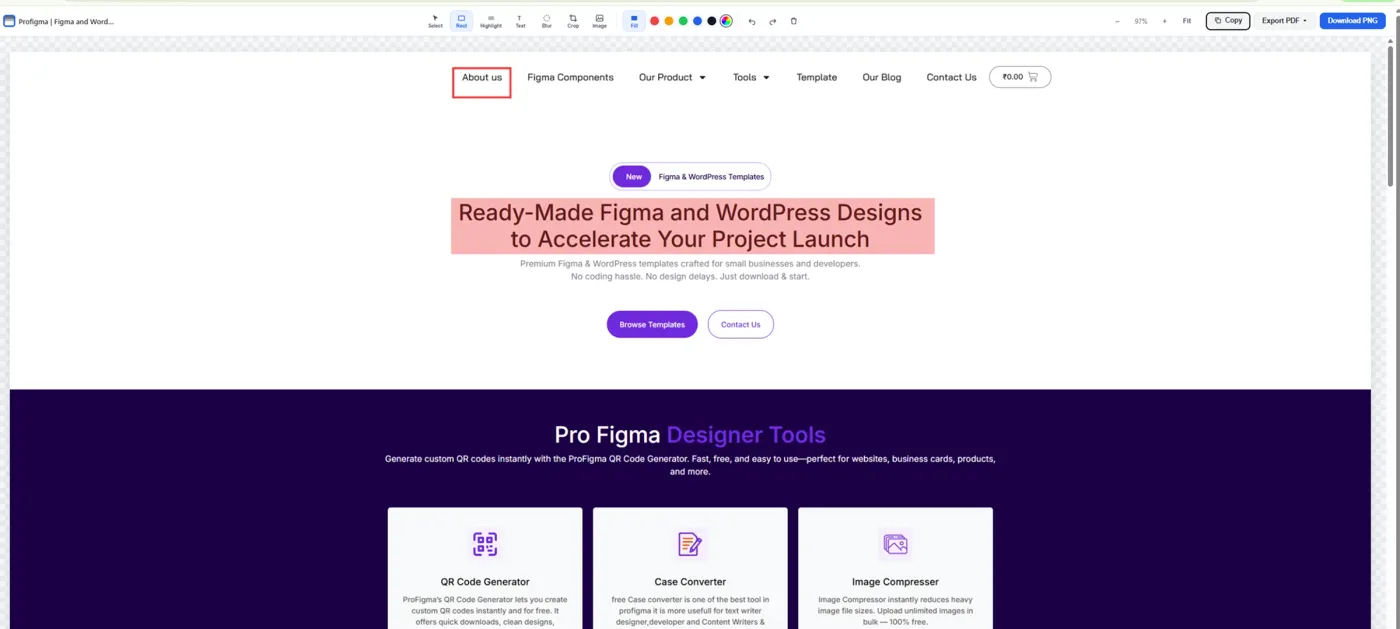Open the rainbow custom color picker

[726, 21]
